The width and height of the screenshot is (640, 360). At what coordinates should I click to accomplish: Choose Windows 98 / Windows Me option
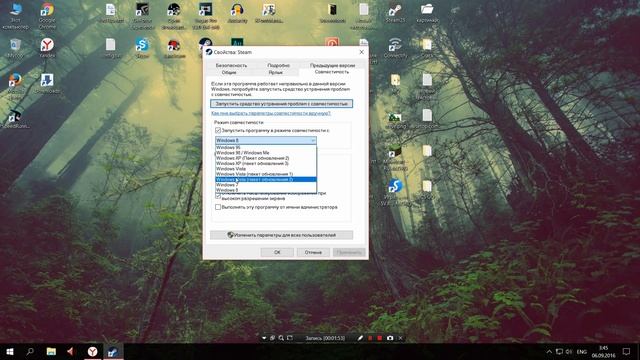click(266, 153)
